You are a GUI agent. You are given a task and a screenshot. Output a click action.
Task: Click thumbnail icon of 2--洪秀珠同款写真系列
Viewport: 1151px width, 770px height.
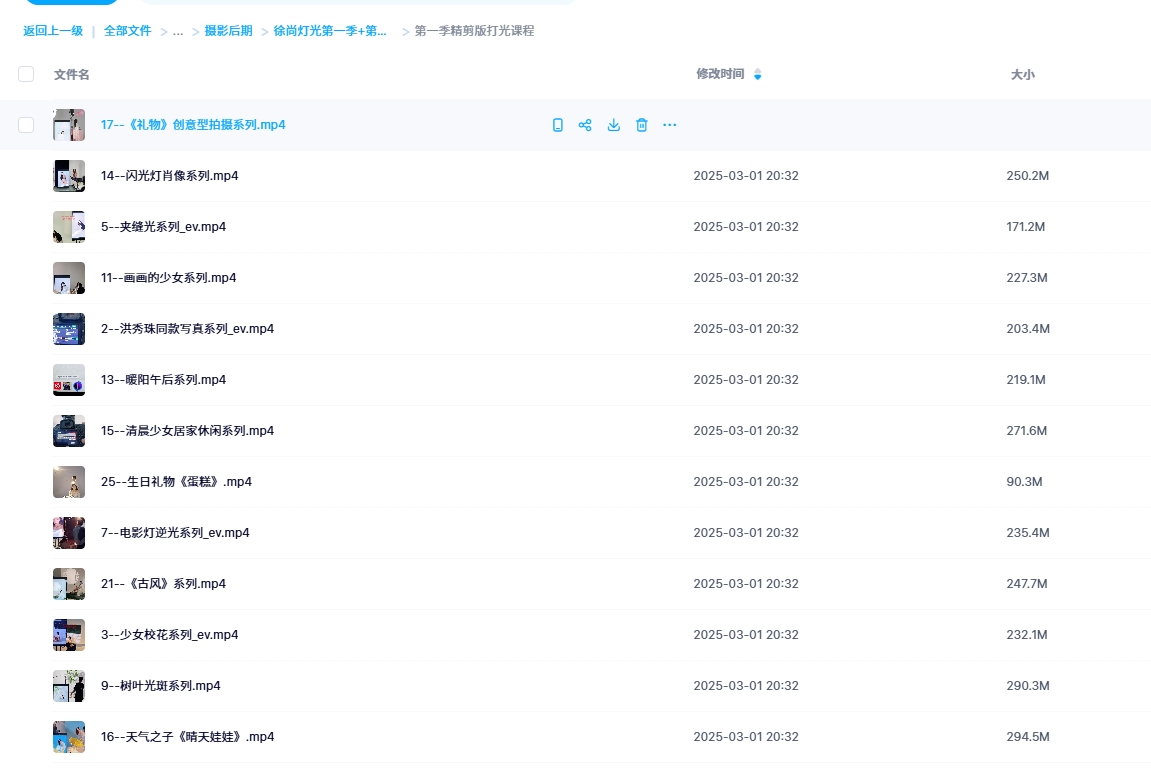[69, 329]
